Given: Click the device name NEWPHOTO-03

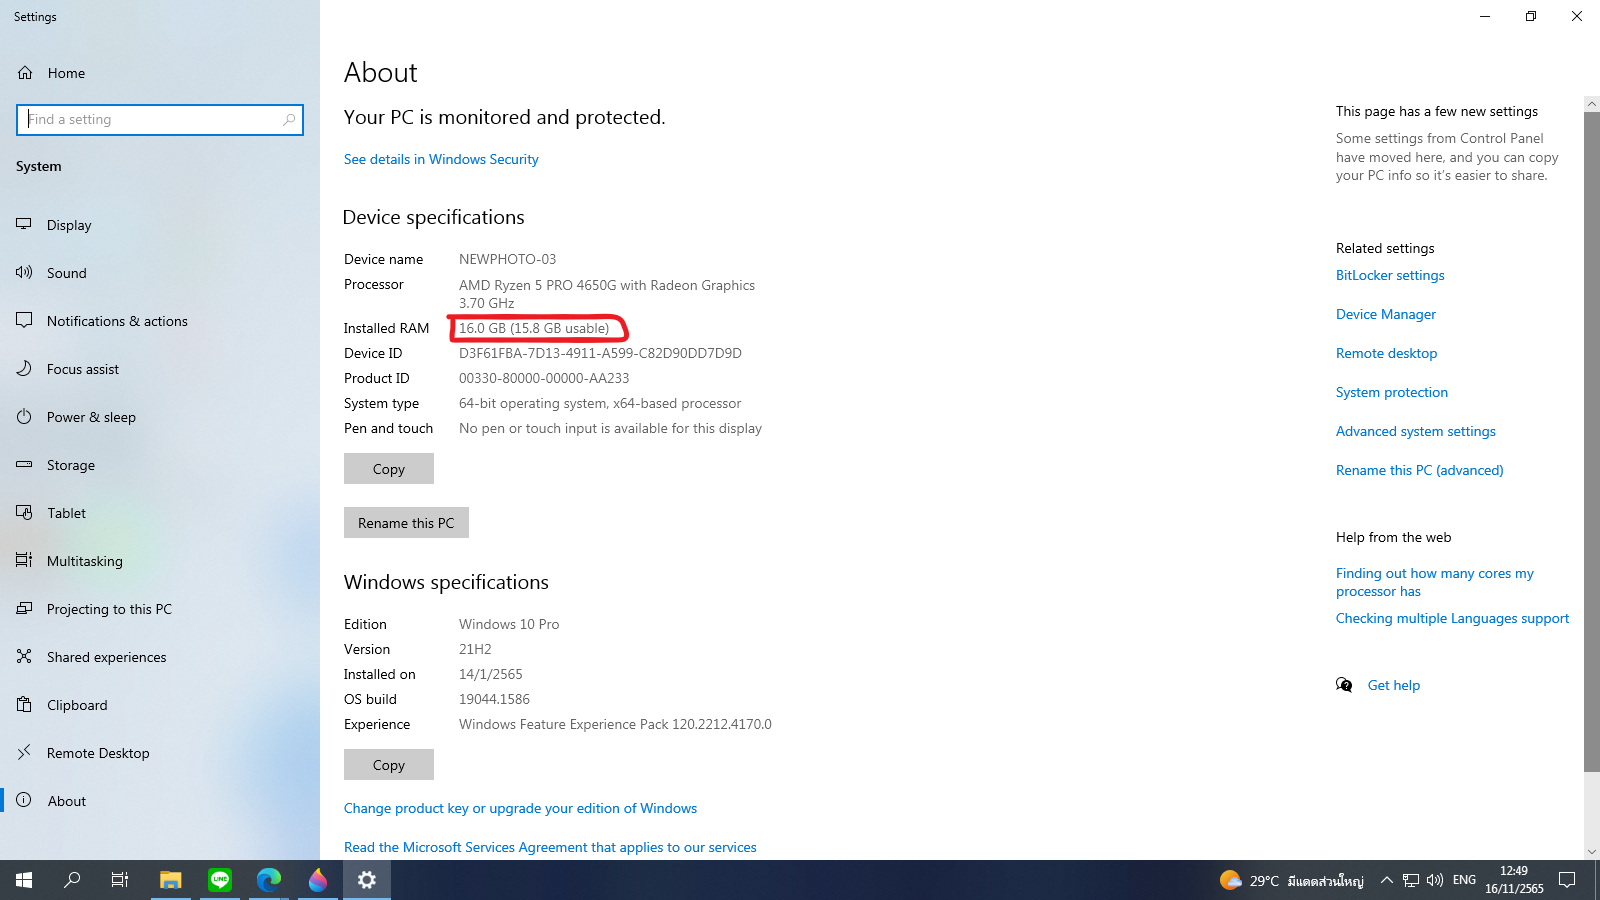Looking at the screenshot, I should coord(507,259).
